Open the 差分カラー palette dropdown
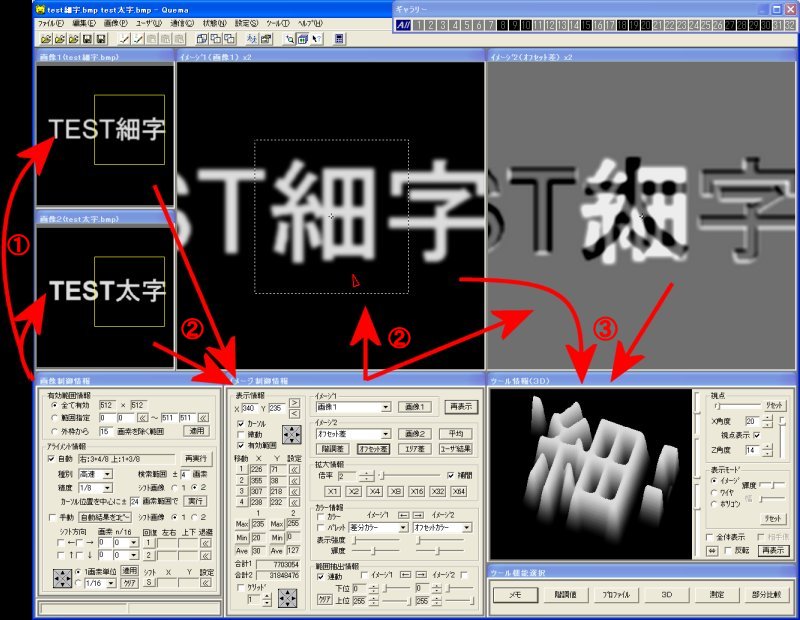 (403, 527)
